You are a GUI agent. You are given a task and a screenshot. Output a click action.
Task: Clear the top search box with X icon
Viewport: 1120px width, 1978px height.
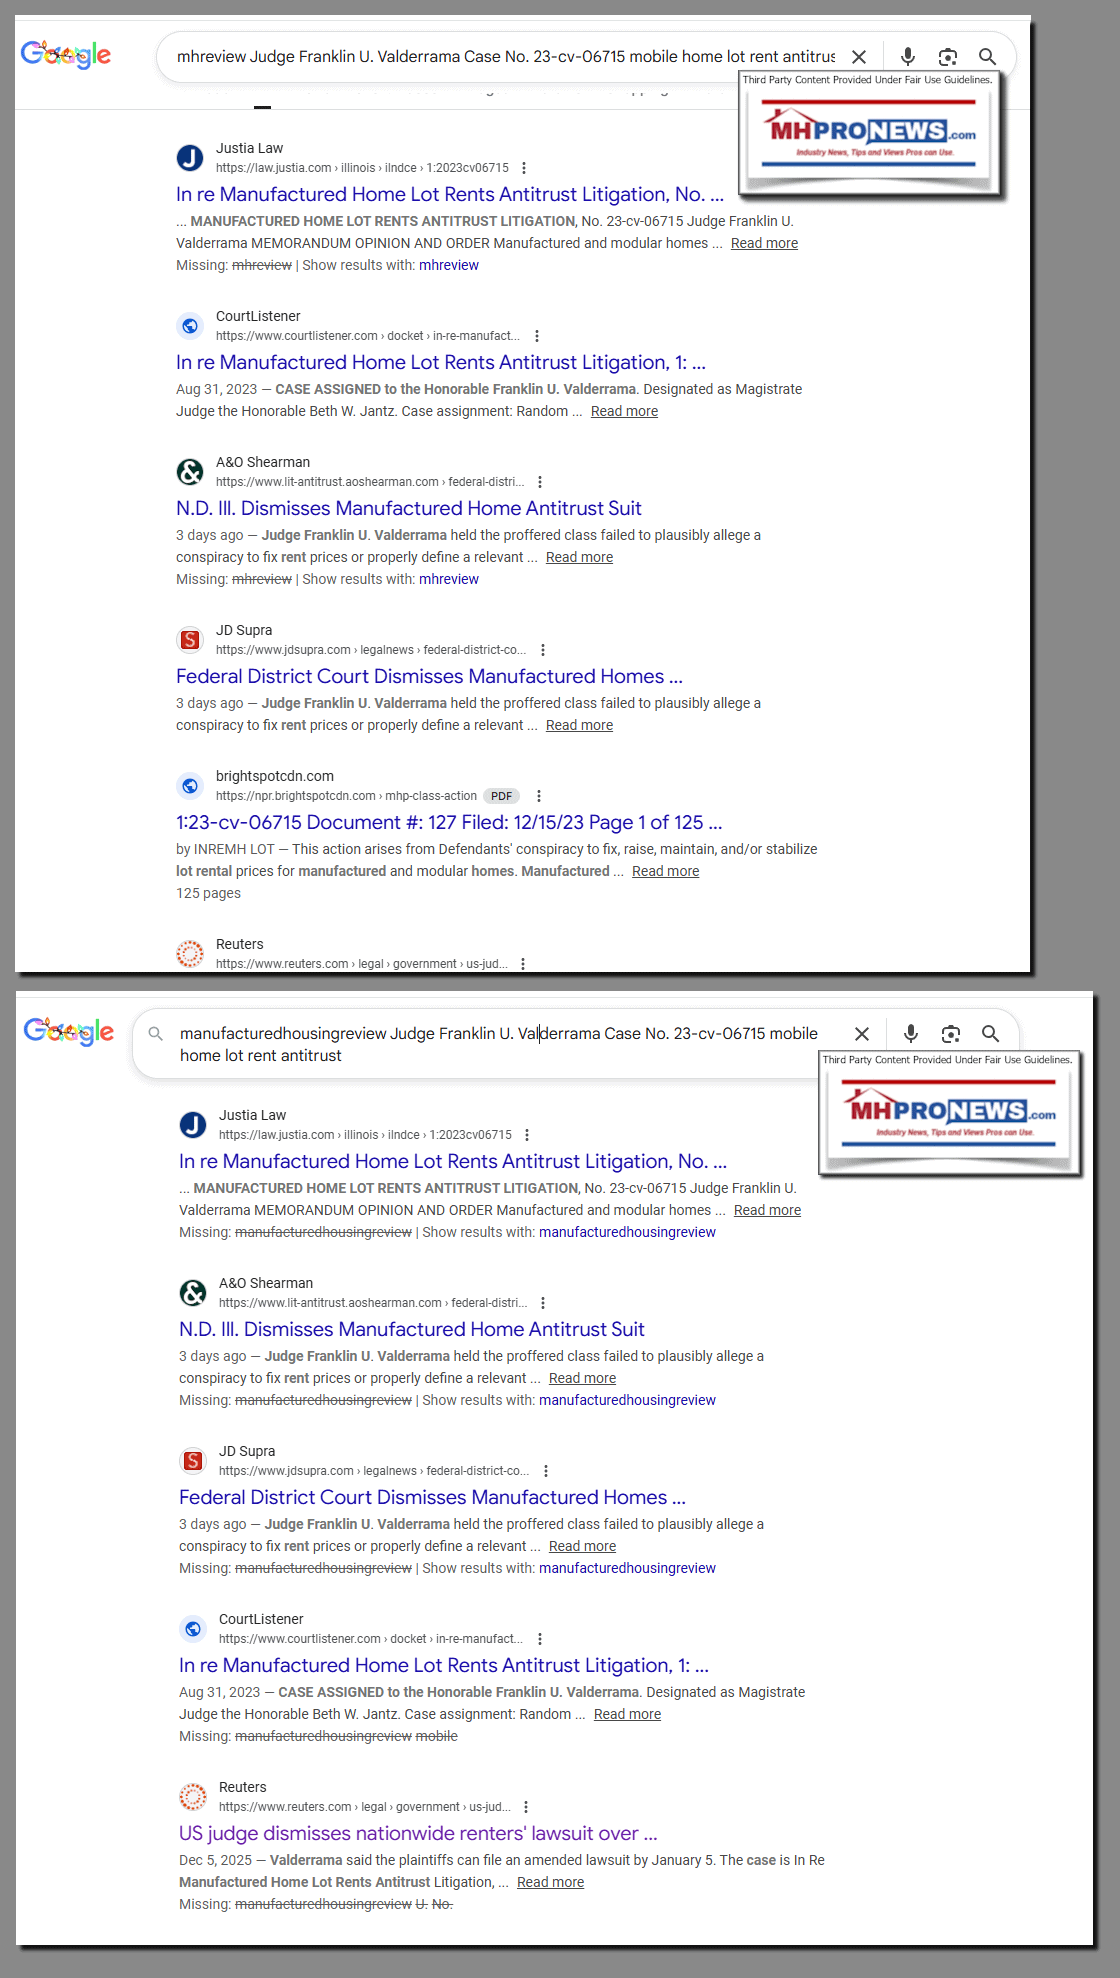coord(859,57)
